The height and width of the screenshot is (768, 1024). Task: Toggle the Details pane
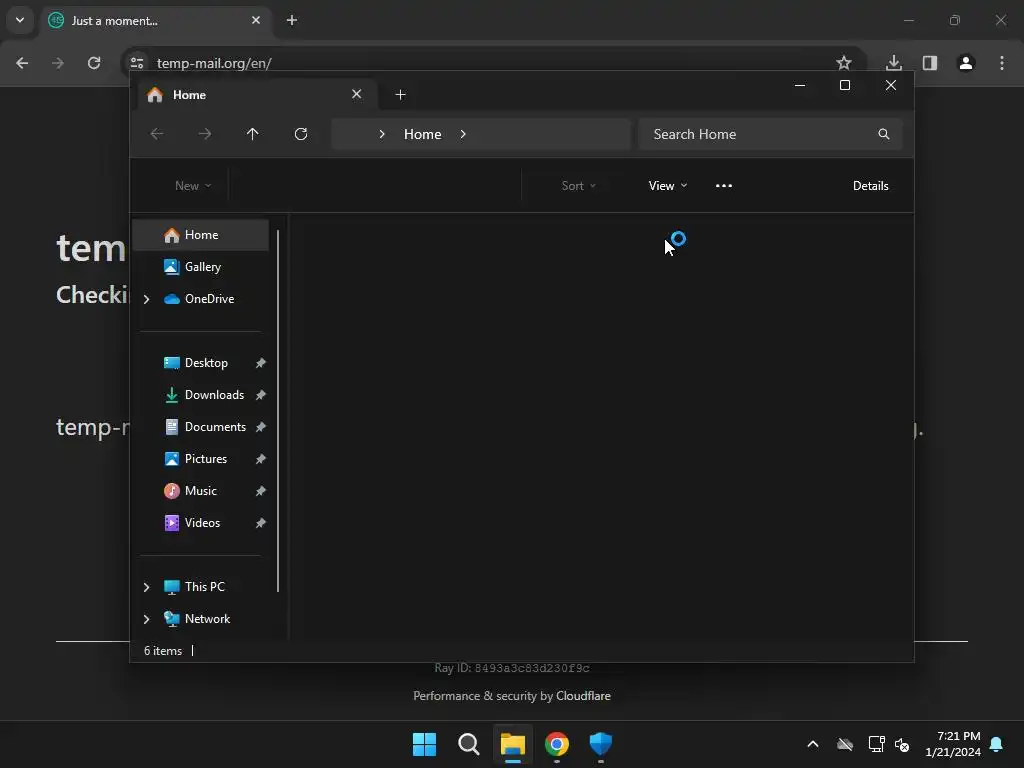coord(871,185)
